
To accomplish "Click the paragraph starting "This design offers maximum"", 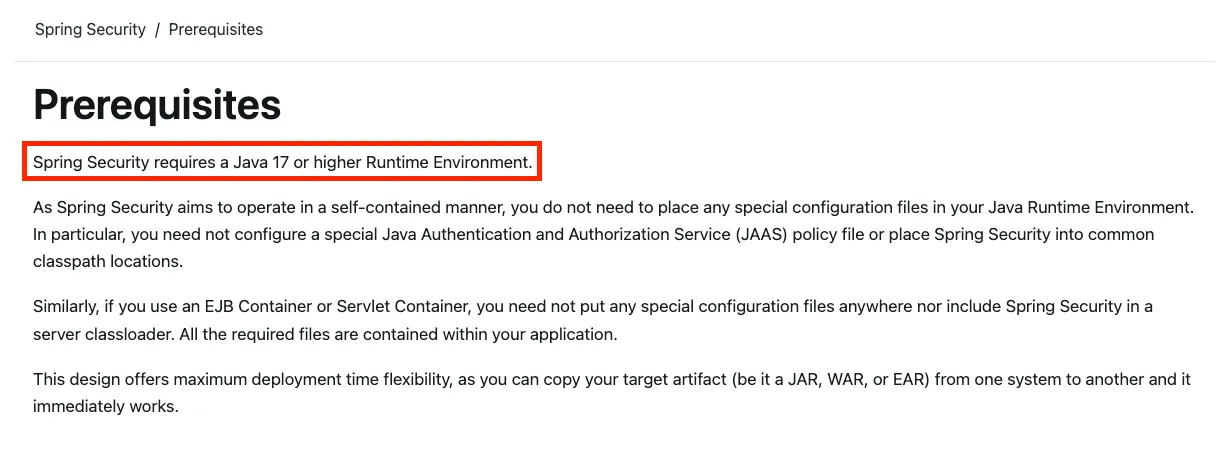I will click(612, 393).
